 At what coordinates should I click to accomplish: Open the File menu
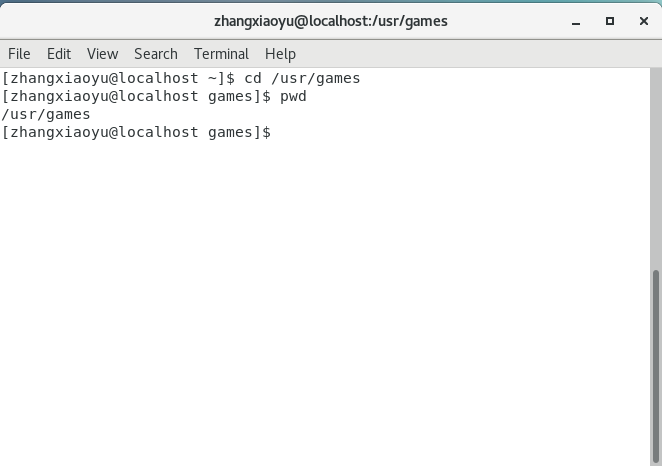(19, 54)
